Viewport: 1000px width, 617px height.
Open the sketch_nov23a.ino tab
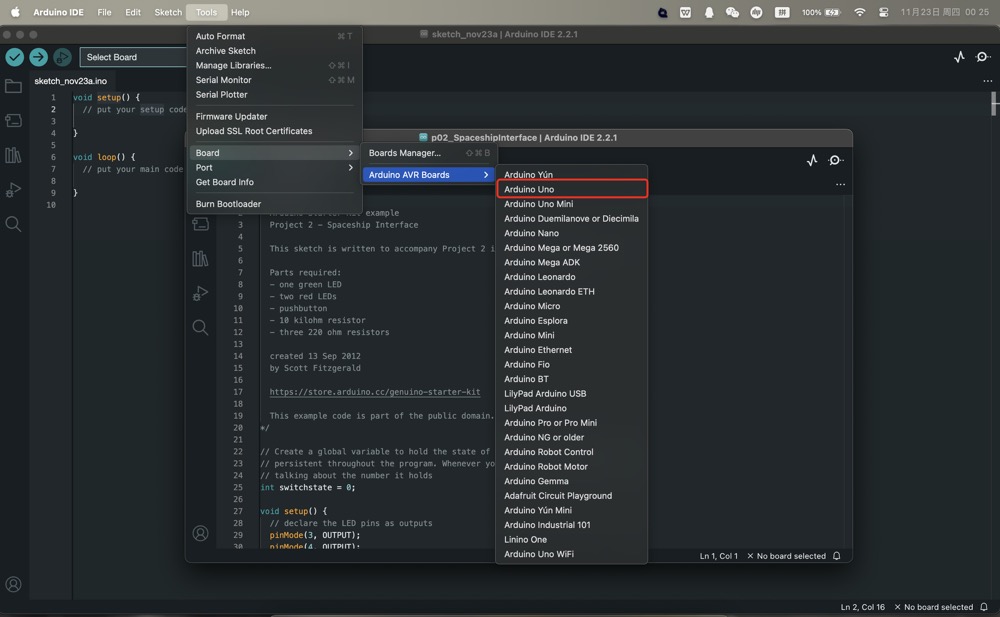(x=70, y=81)
